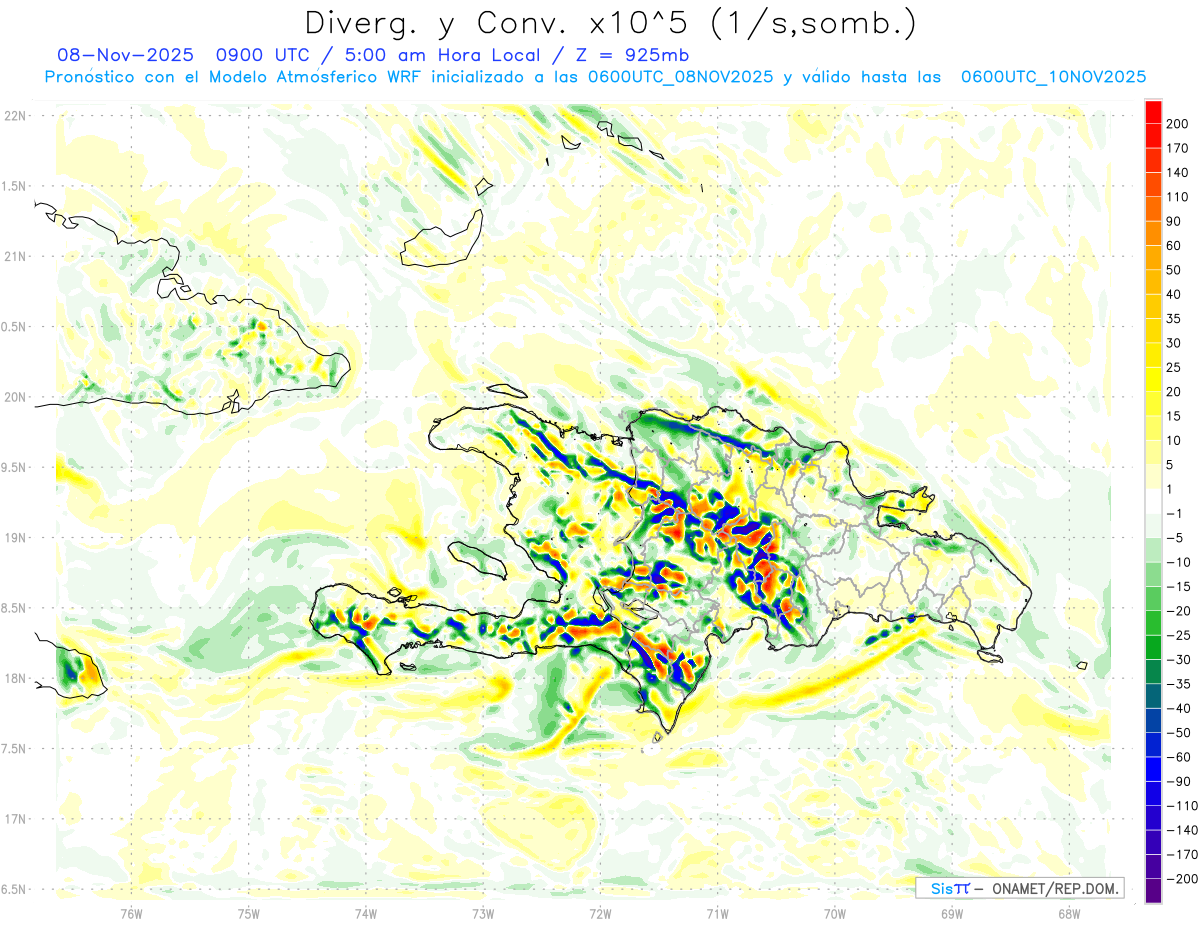This screenshot has width=1200, height=927.
Task: Click the white colorbar swatch between 1 and -1
Action: coord(1153,501)
